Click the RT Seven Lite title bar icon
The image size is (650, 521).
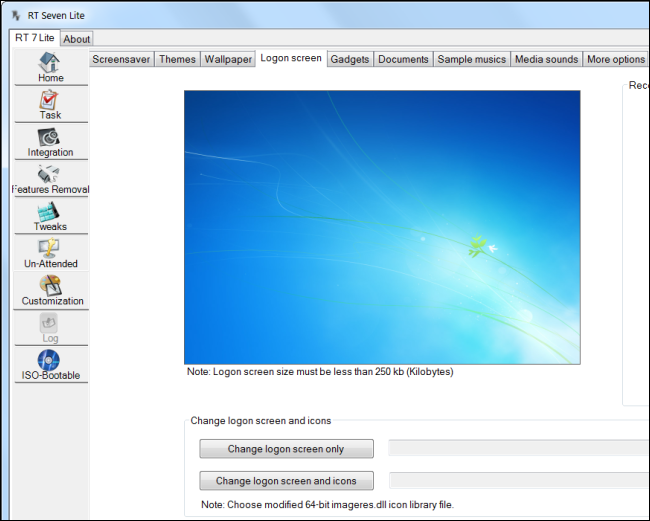pos(15,15)
